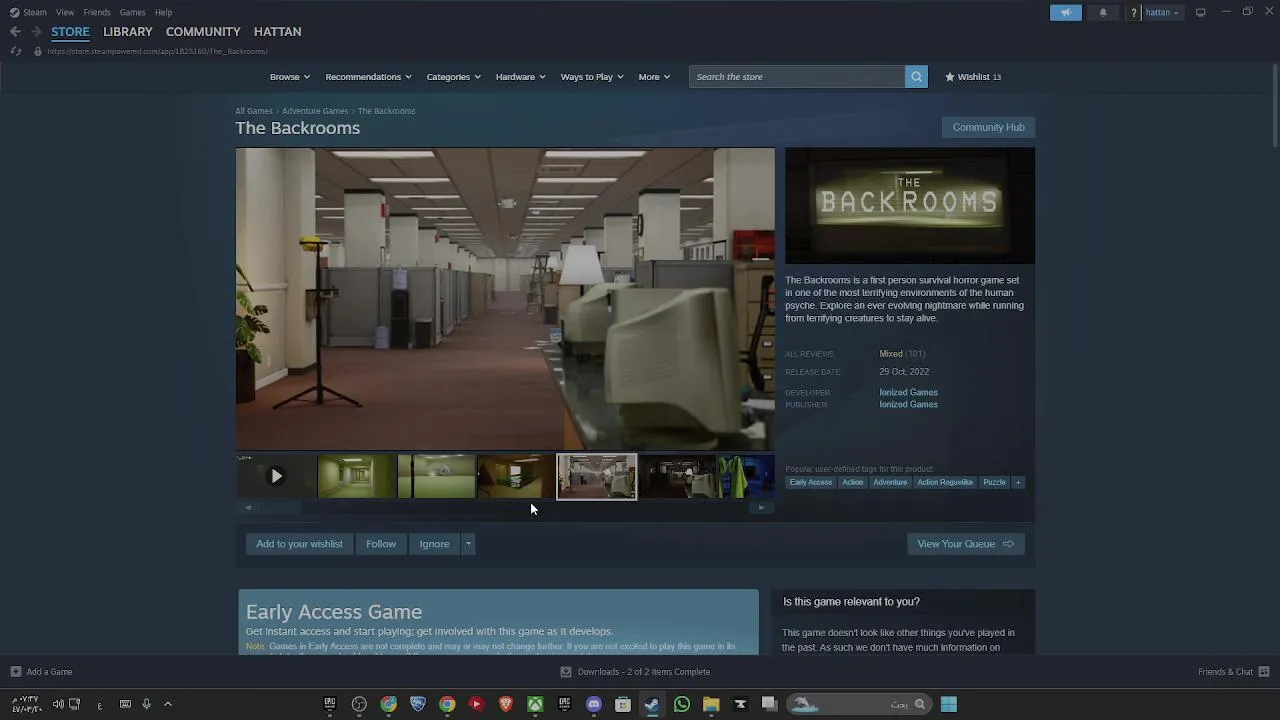Click the Windows taskbar search box
The image size is (1280, 720).
(x=859, y=704)
